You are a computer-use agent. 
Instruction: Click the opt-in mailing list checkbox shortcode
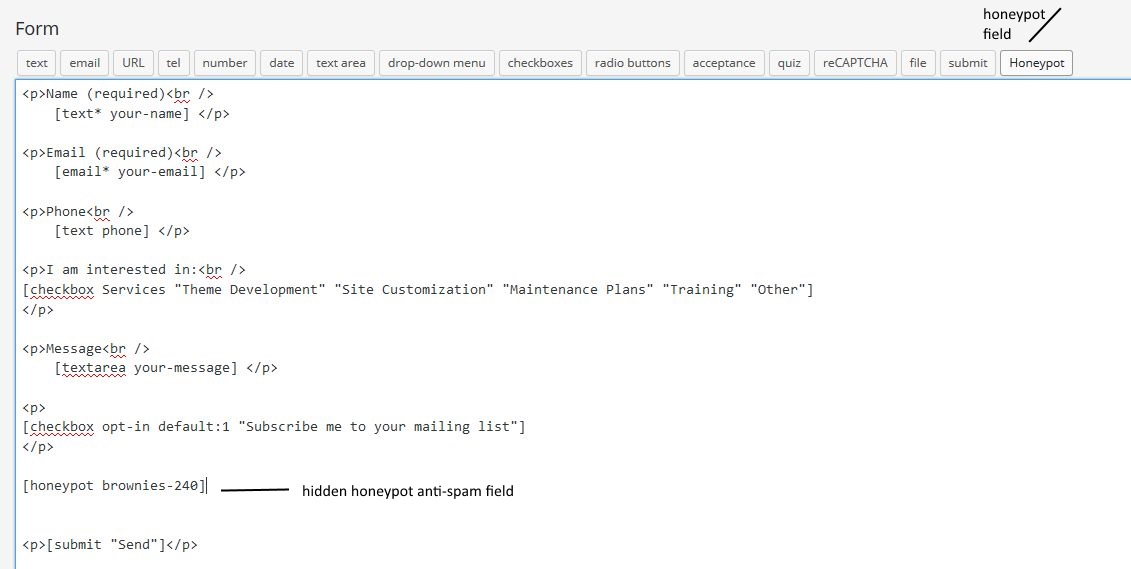274,426
